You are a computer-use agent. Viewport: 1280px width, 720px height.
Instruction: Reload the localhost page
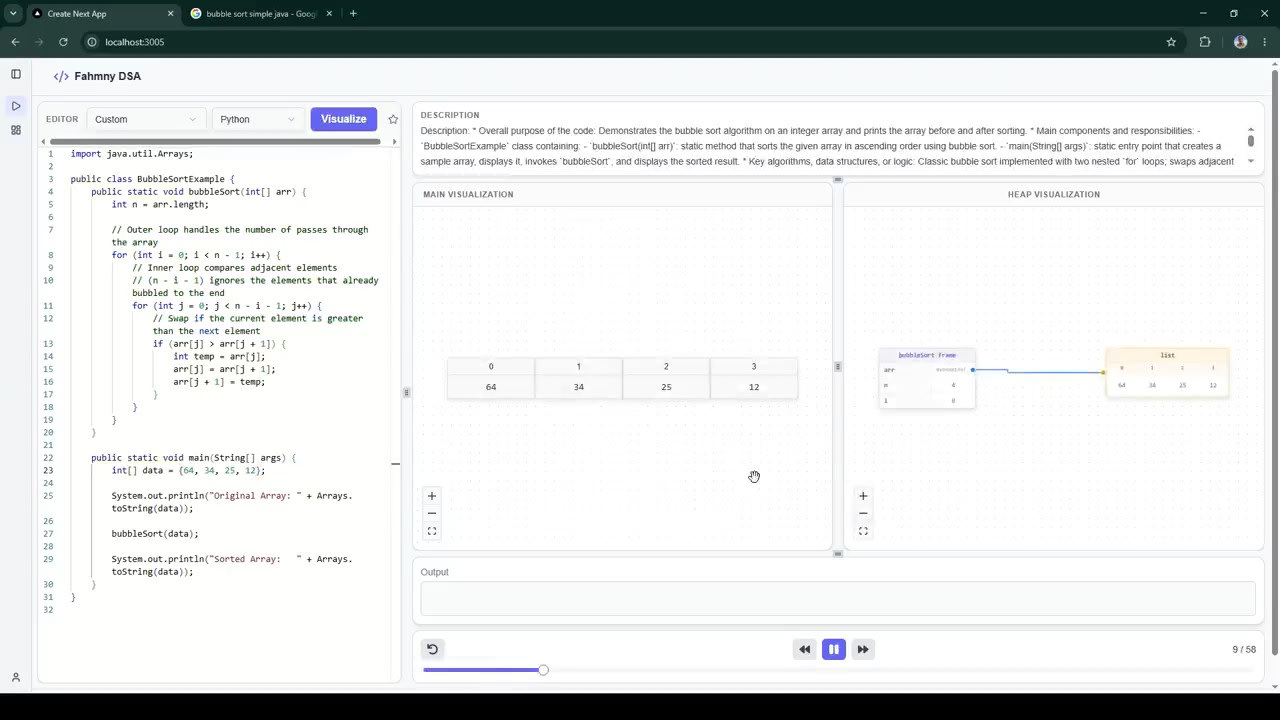pos(63,42)
